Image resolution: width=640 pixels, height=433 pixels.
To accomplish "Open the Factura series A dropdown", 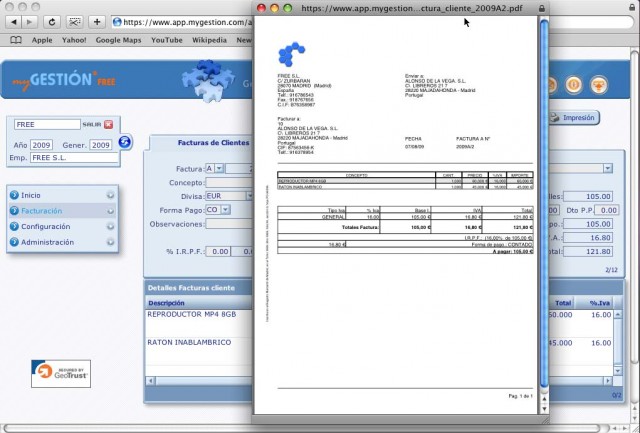I will (x=219, y=168).
